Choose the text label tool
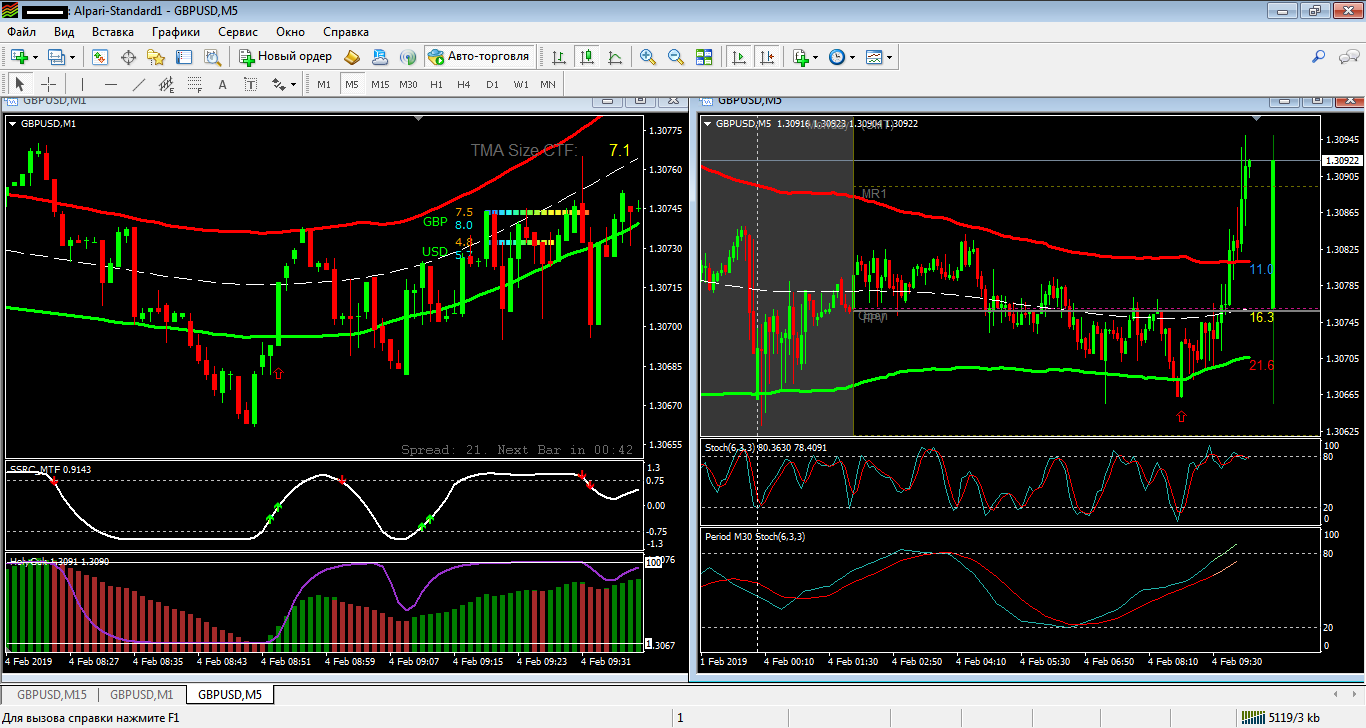 pyautogui.click(x=223, y=84)
